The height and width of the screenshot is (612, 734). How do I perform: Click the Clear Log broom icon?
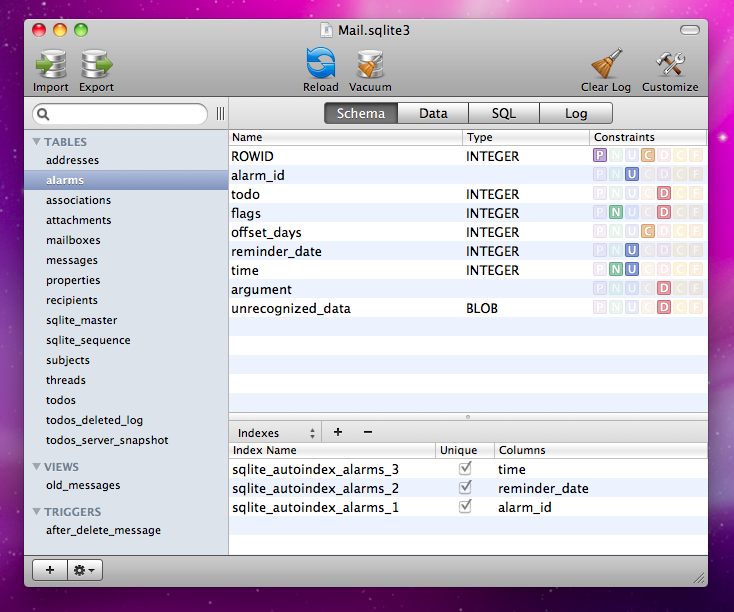[606, 63]
